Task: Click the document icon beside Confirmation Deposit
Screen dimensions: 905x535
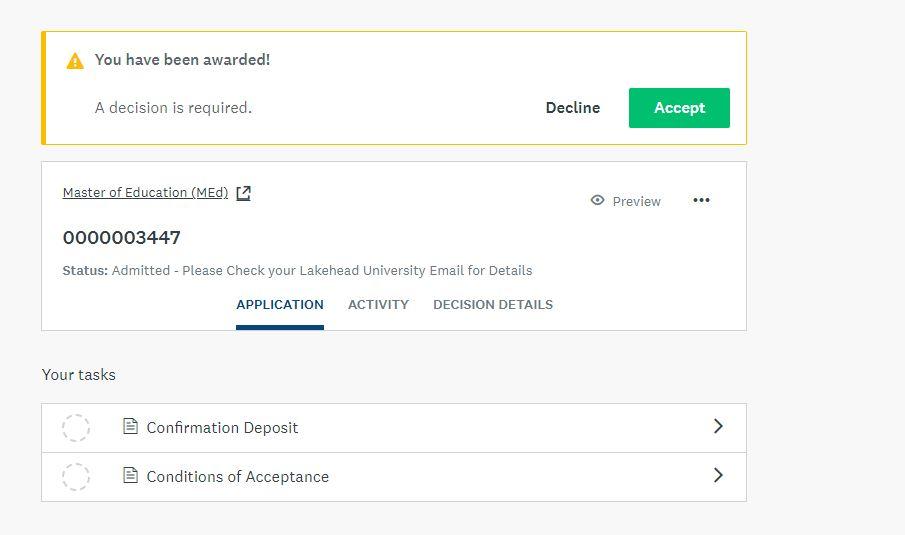Action: 130,427
